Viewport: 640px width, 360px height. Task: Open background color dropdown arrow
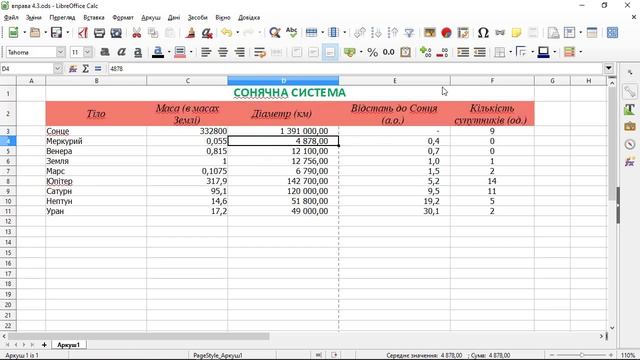tap(190, 52)
